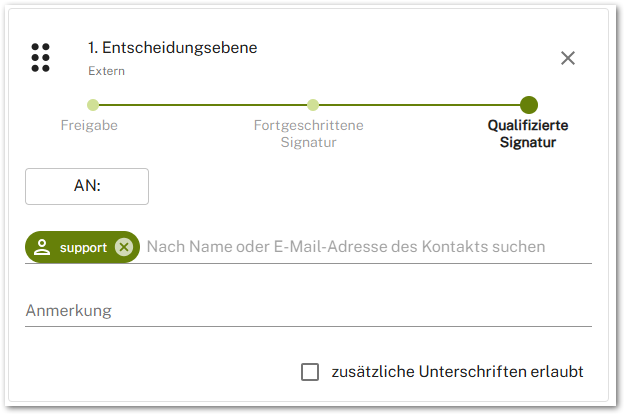Viewport: 625px width, 415px height.
Task: Enable the zusätzliche Unterschriften erlaubt checkbox
Action: tap(310, 372)
